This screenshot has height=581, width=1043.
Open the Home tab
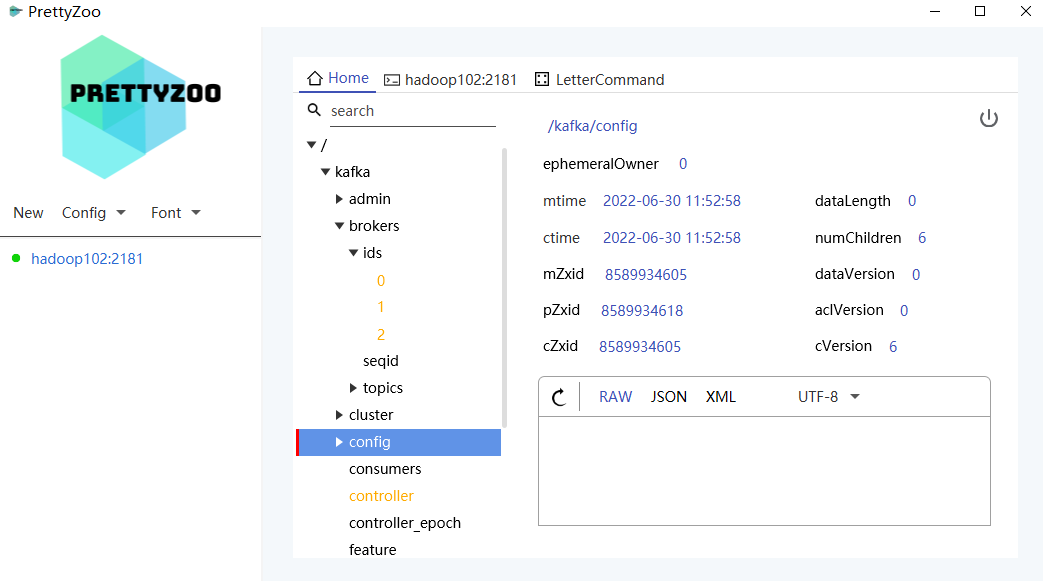pos(338,79)
